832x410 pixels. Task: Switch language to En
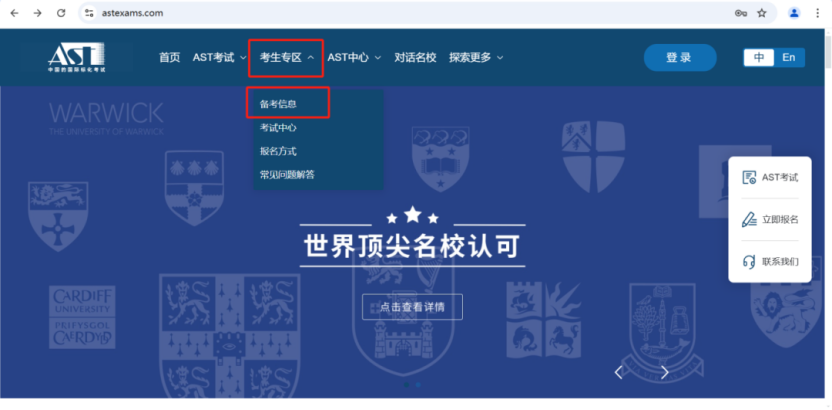click(x=789, y=58)
